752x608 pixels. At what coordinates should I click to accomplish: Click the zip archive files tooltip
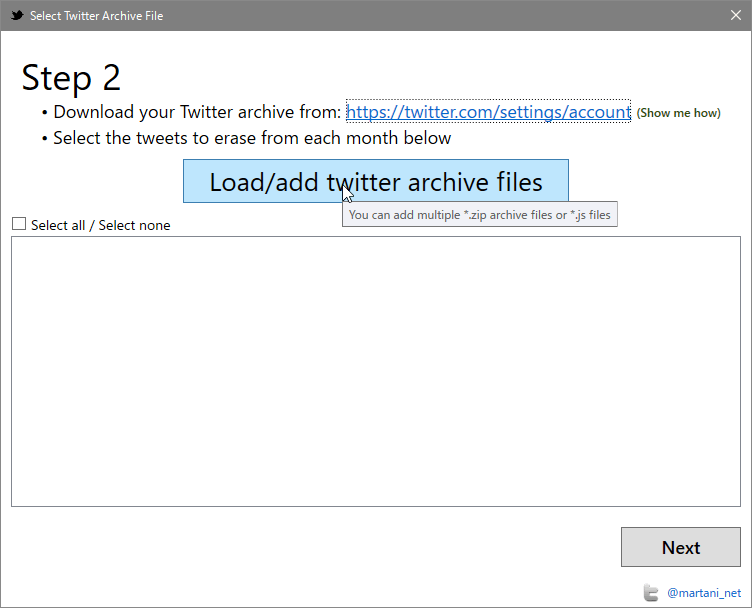(480, 214)
